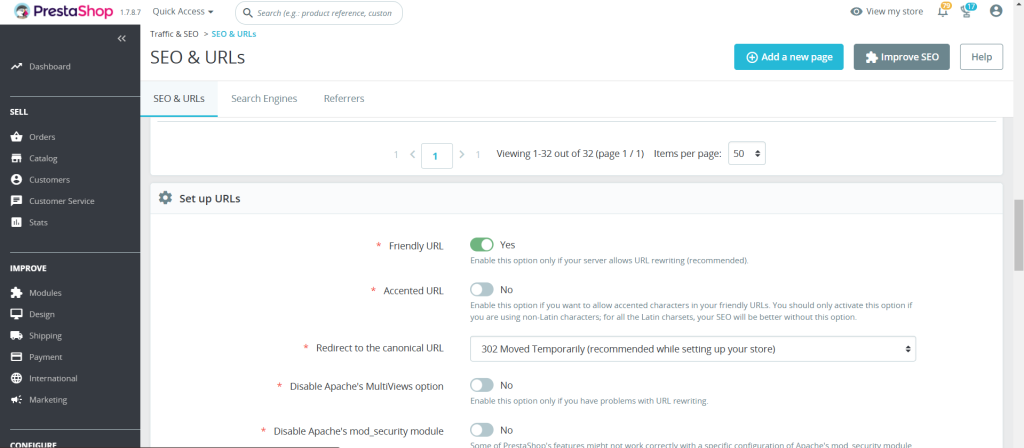Open View my store link

click(886, 12)
